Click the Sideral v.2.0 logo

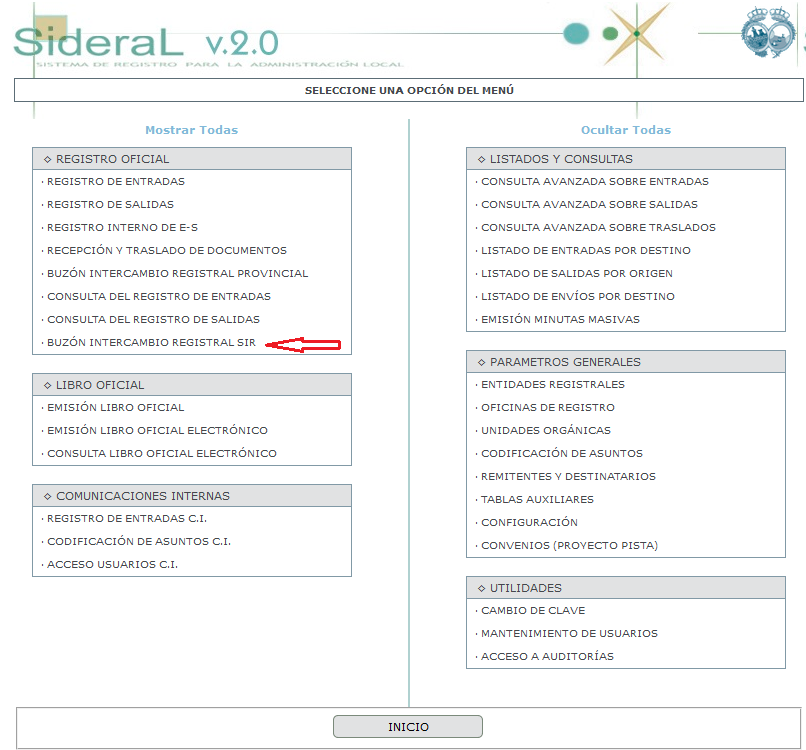(146, 42)
